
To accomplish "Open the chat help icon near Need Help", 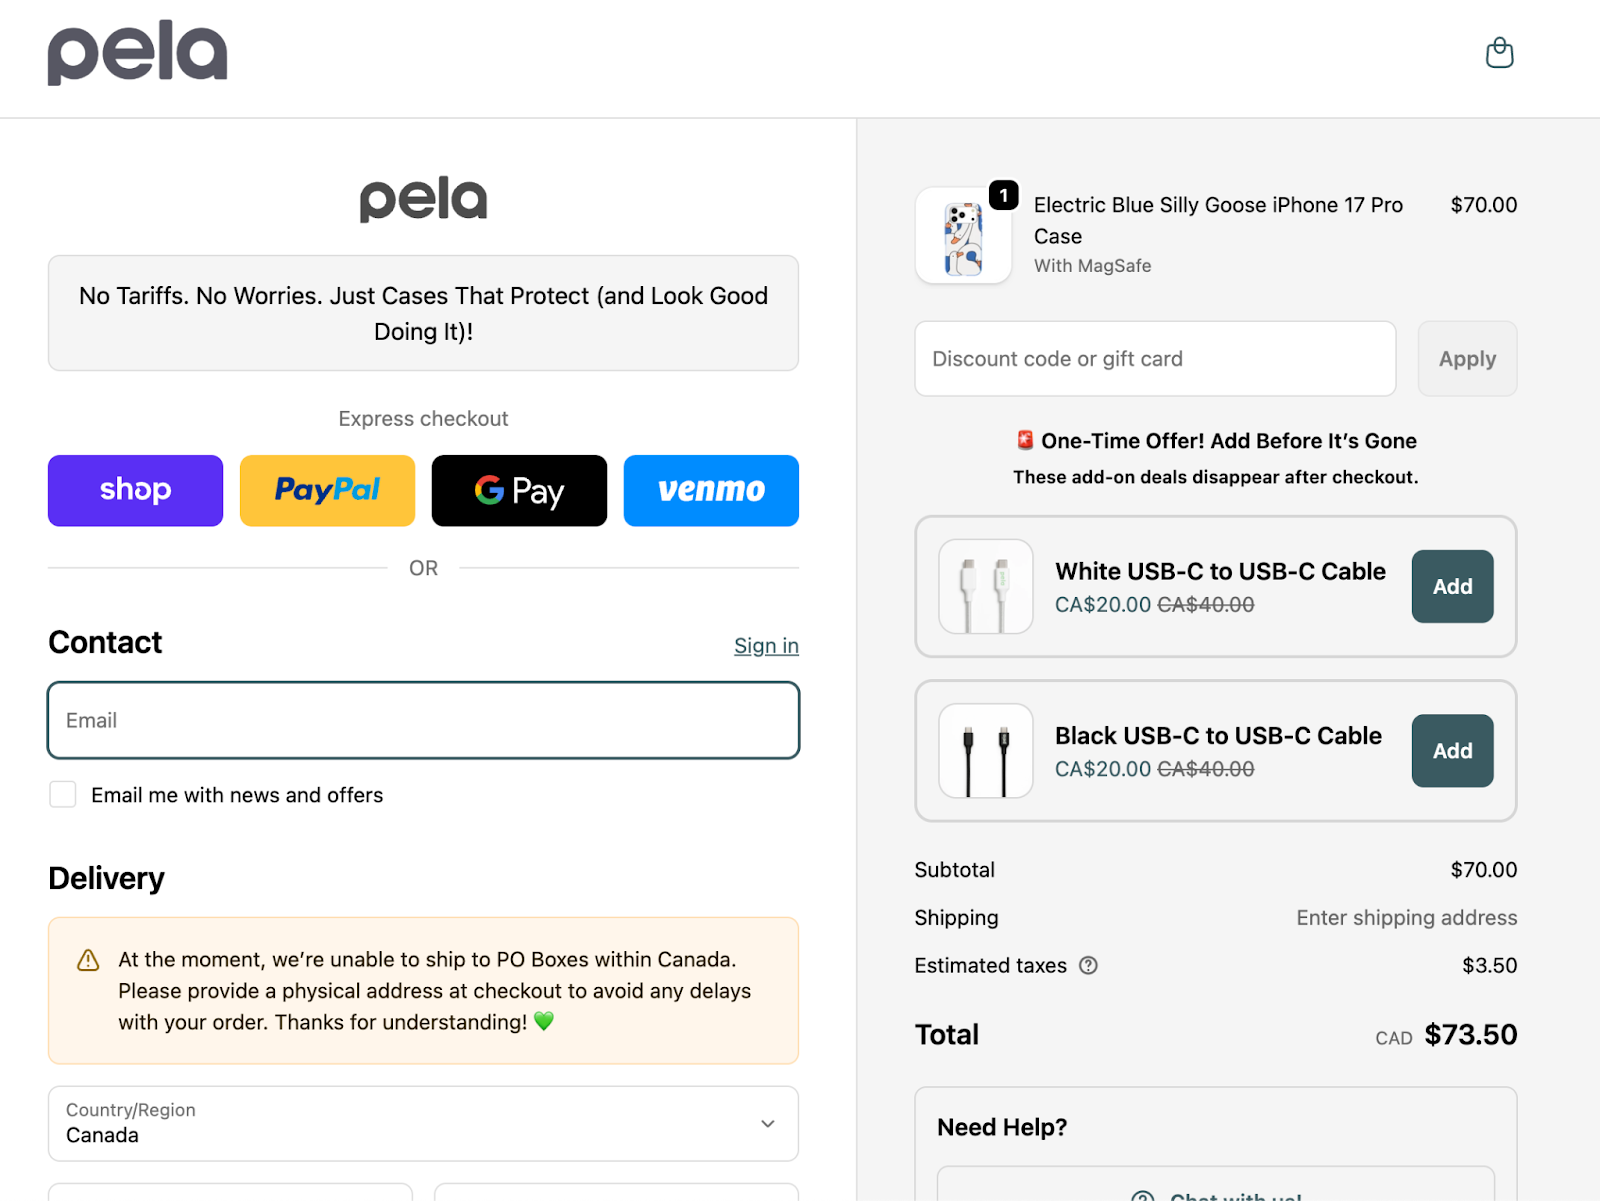I will (x=1142, y=1195).
